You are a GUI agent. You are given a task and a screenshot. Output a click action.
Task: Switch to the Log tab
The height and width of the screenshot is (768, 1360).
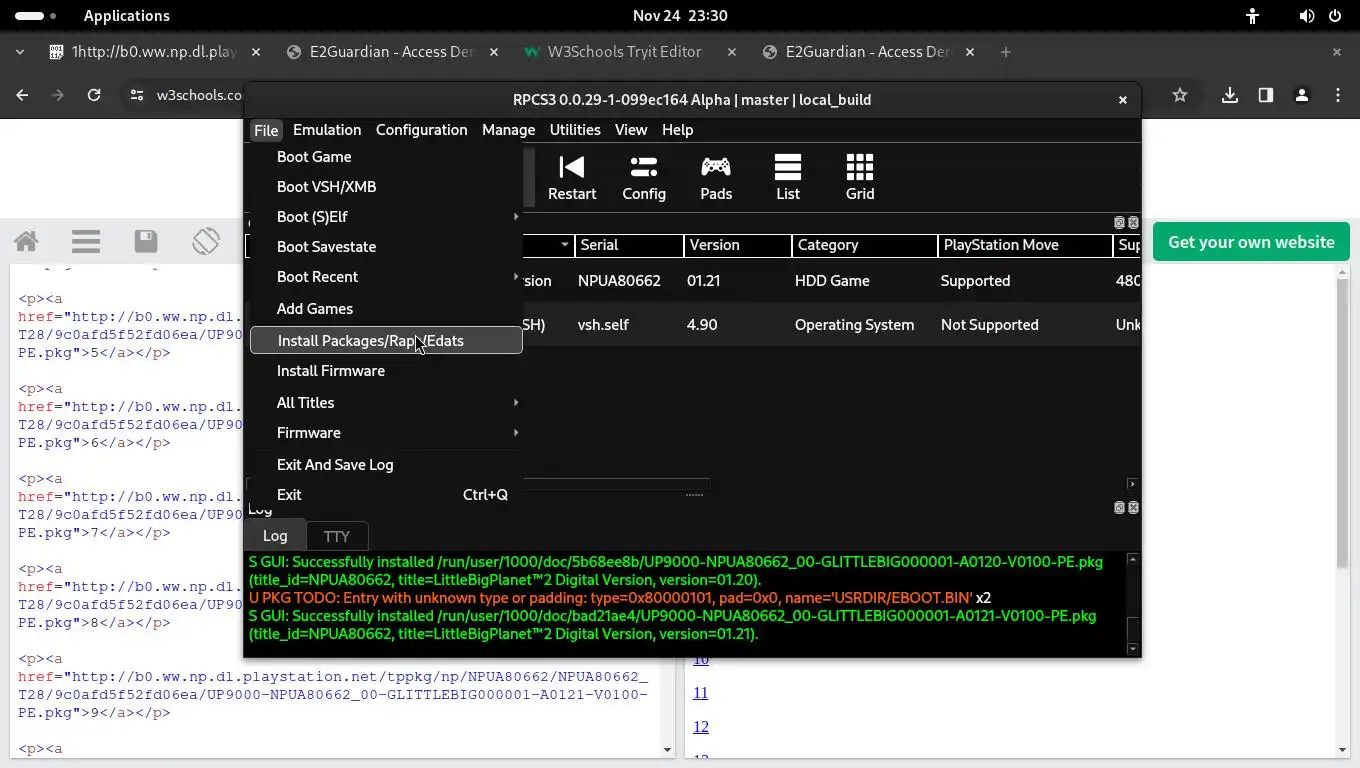[x=275, y=536]
